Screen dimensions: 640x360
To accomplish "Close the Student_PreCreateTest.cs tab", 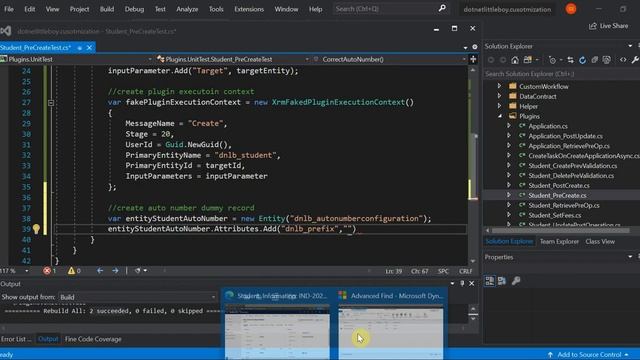I will 89,48.
